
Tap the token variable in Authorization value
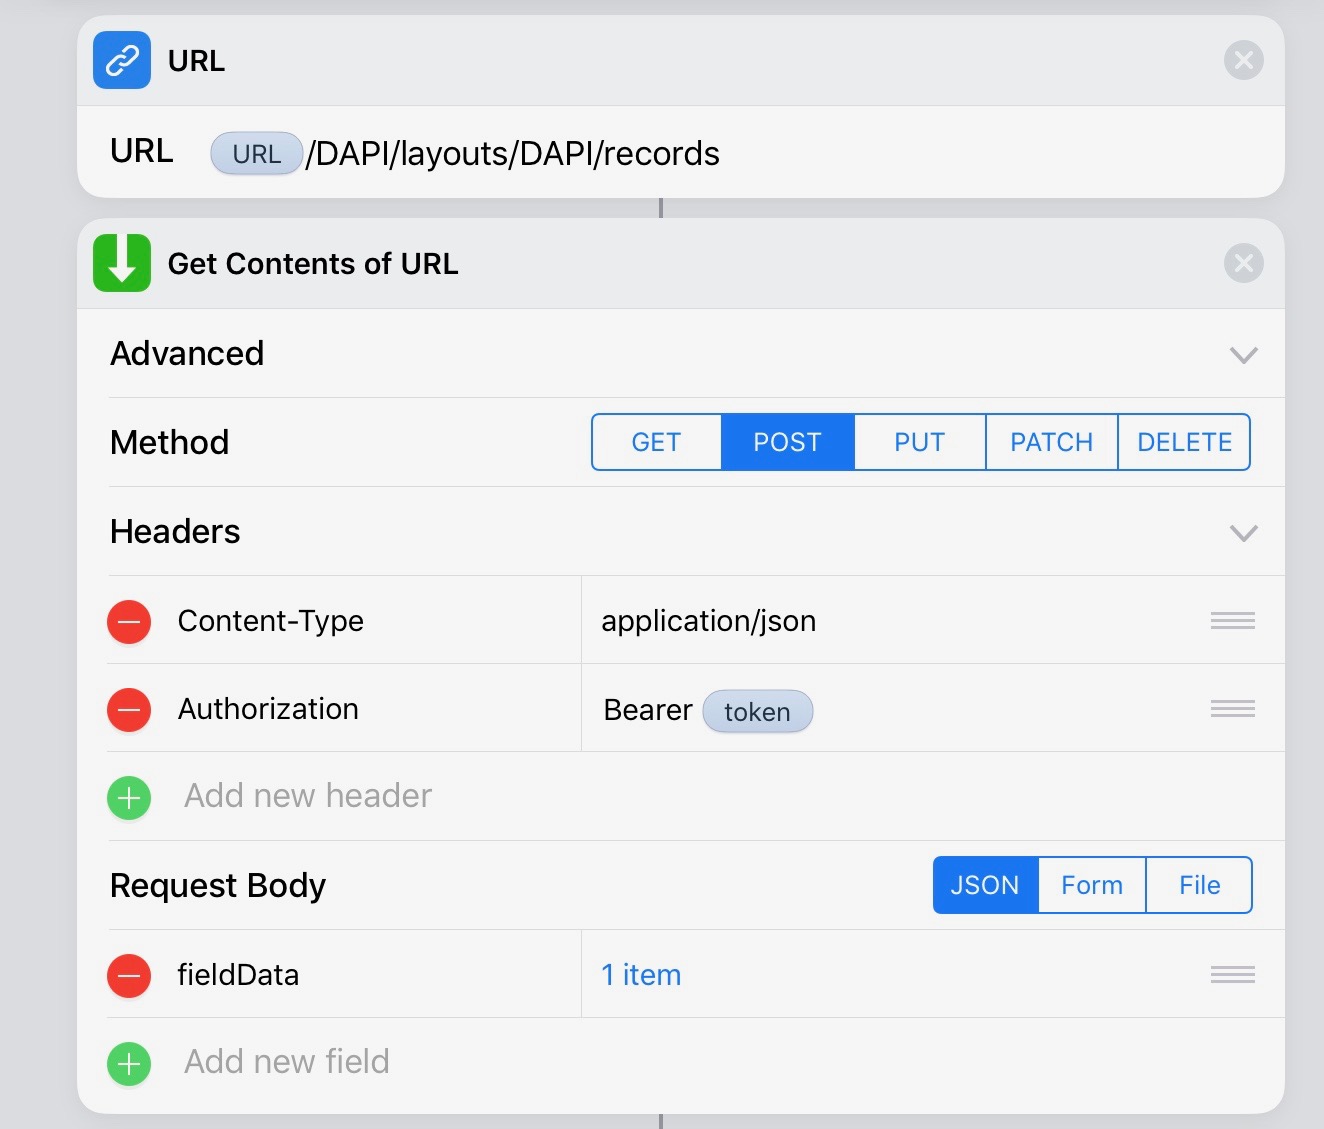tap(757, 711)
